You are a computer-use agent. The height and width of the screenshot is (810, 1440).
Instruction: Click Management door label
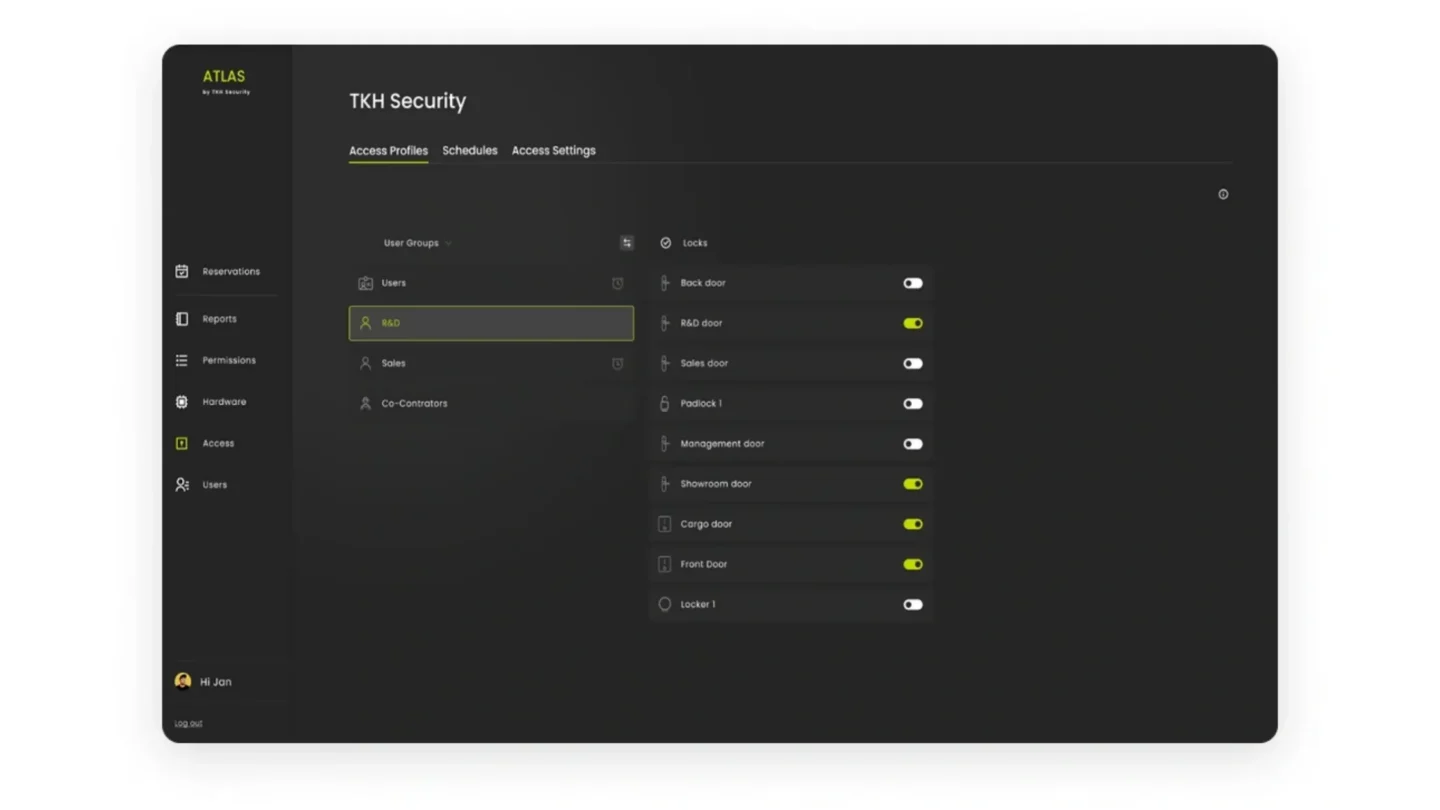click(x=722, y=443)
